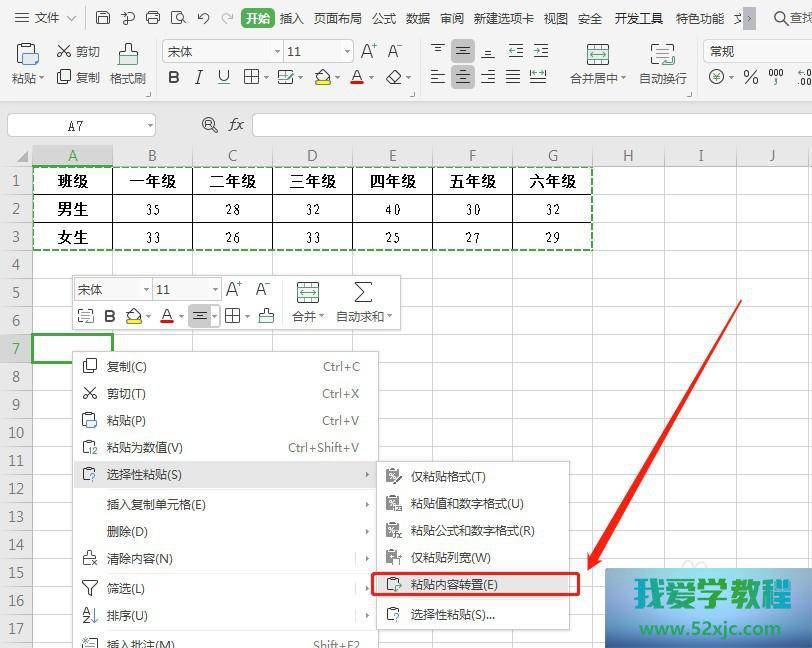Toggle Italic formatting in the ribbon
This screenshot has width=812, height=648.
tap(199, 77)
